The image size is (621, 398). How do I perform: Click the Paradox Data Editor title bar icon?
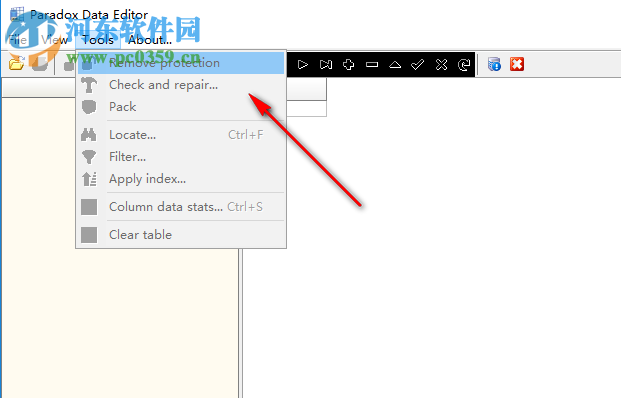pyautogui.click(x=17, y=15)
